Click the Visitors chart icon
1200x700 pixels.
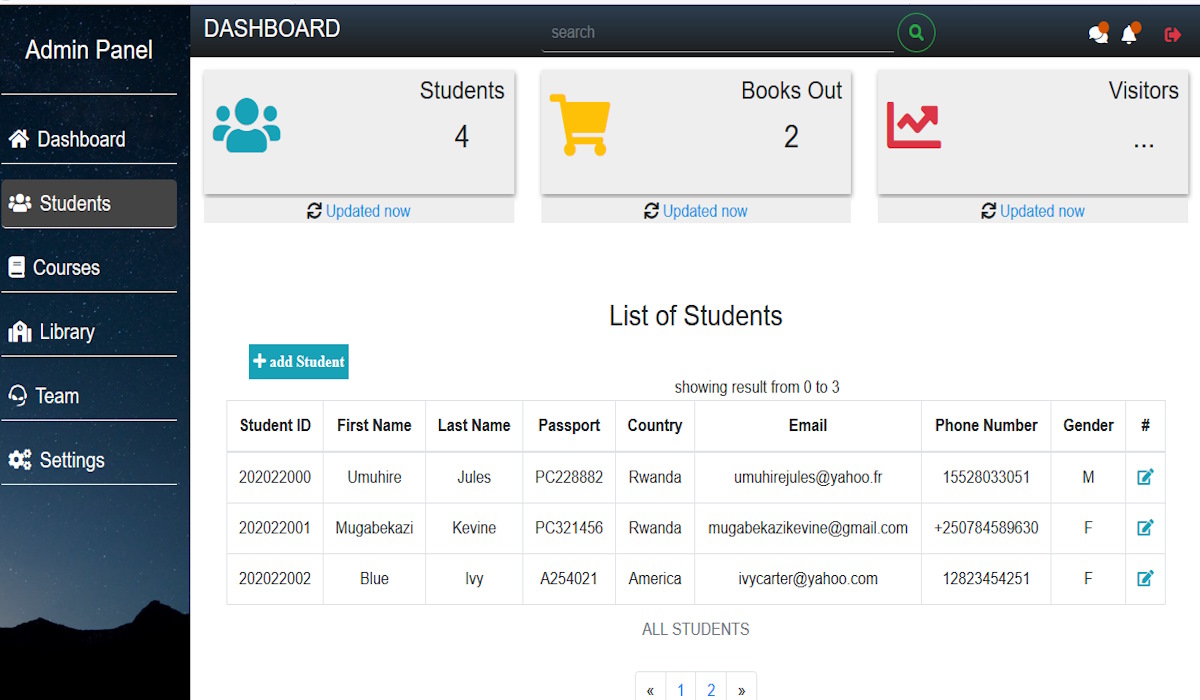tap(913, 125)
